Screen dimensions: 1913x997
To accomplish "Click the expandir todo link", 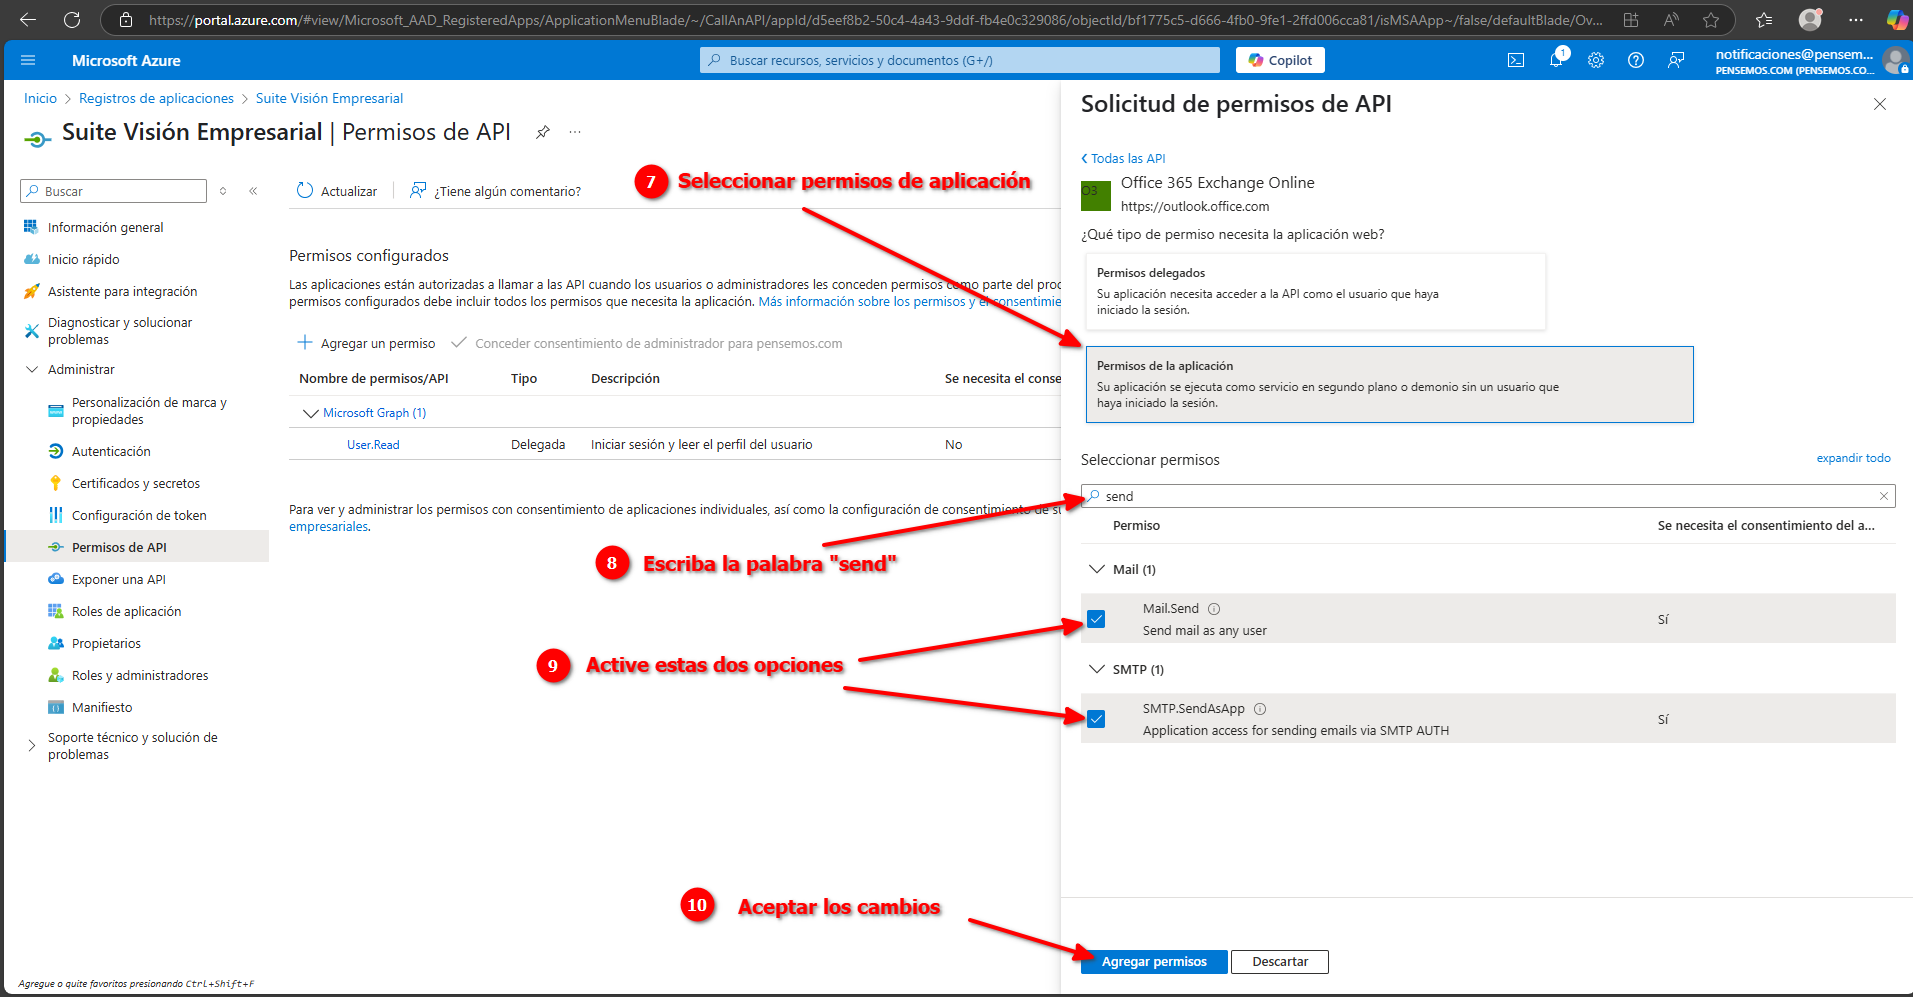I will (1853, 458).
